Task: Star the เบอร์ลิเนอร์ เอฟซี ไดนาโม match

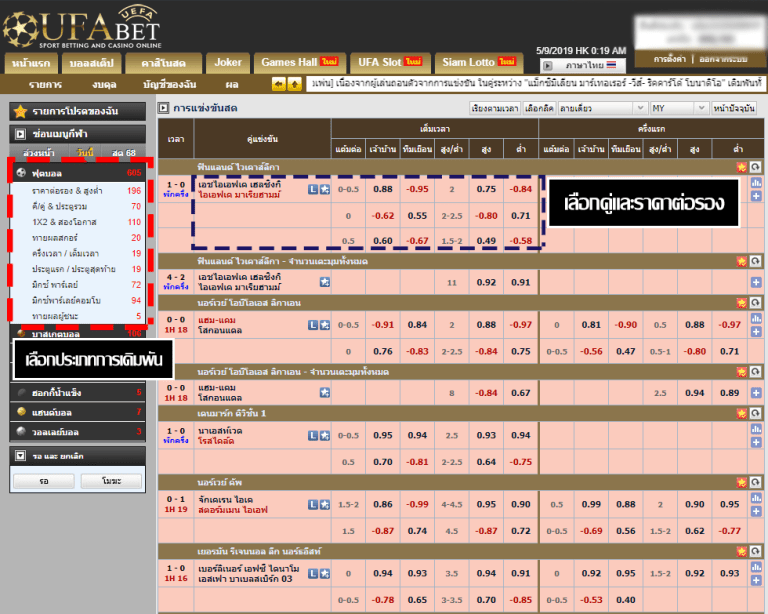Action: (x=325, y=573)
